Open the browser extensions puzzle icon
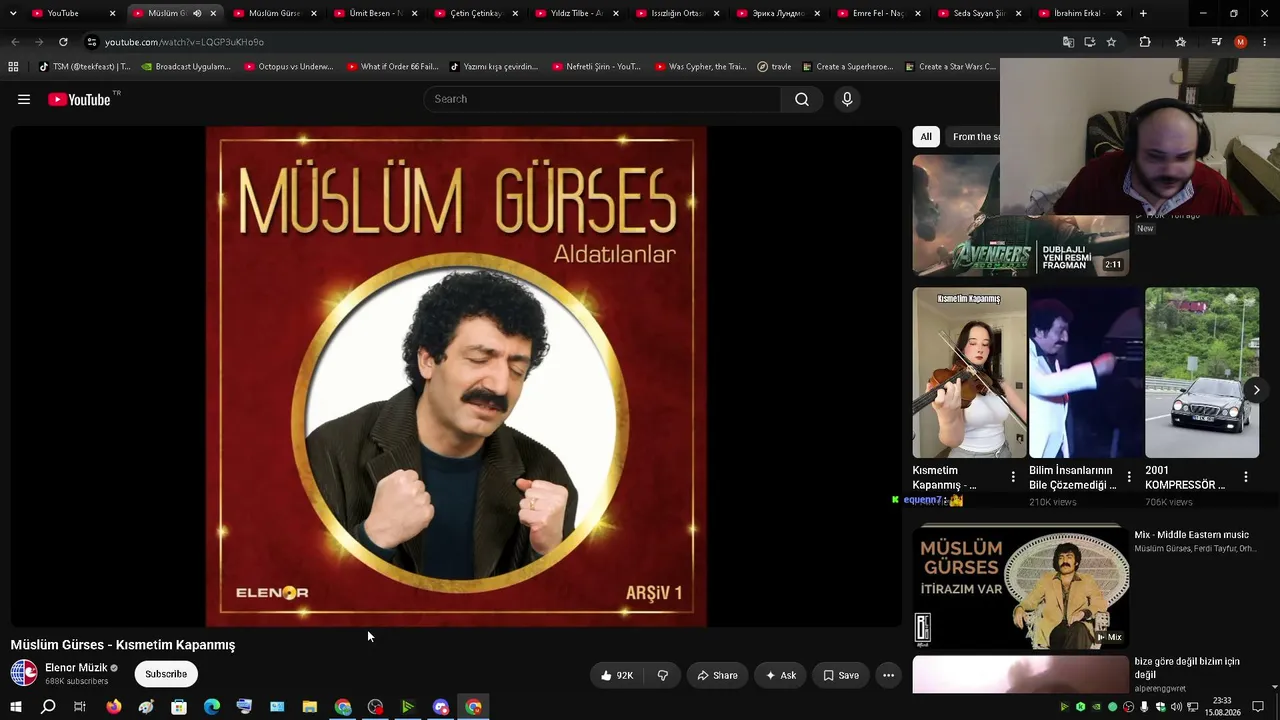Image resolution: width=1280 pixels, height=720 pixels. tap(1145, 42)
